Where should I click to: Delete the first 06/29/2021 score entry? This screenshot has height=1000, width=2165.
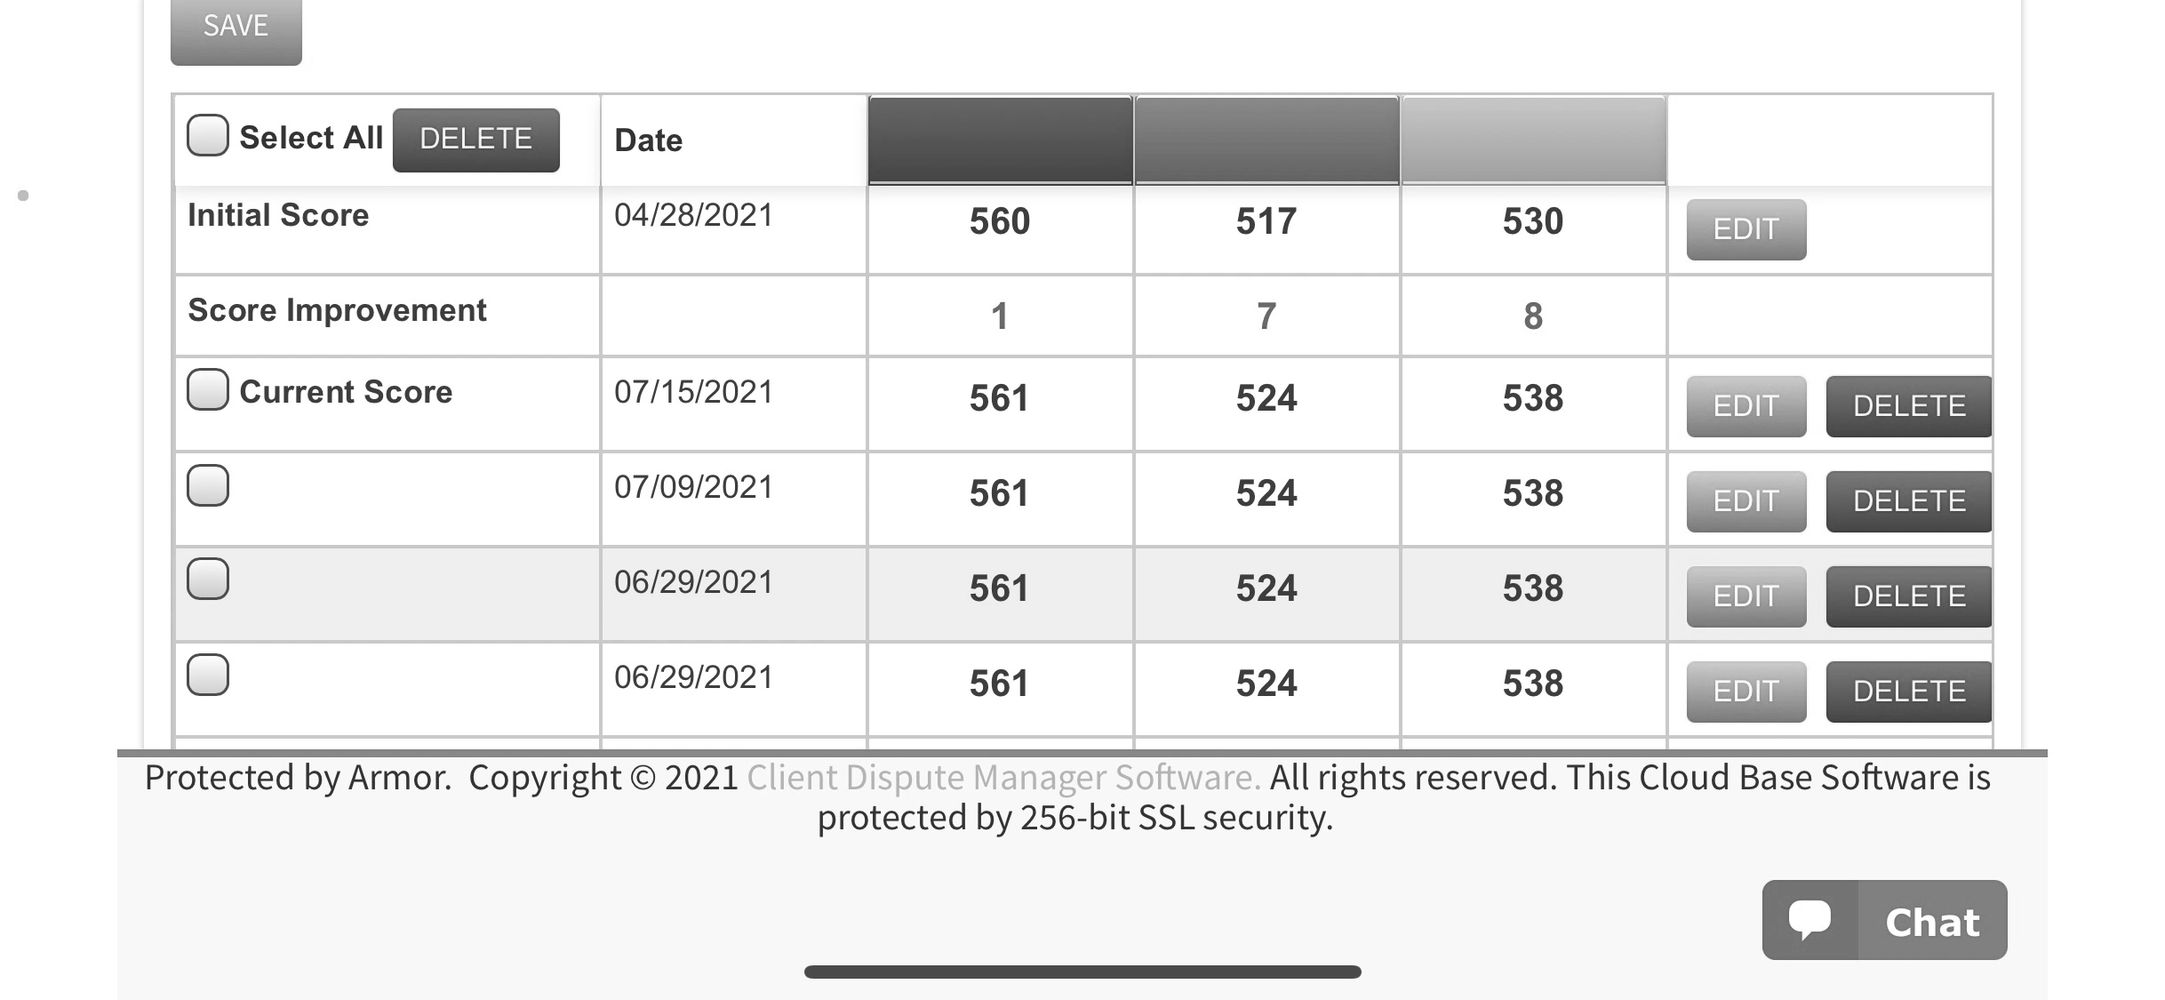point(1909,596)
